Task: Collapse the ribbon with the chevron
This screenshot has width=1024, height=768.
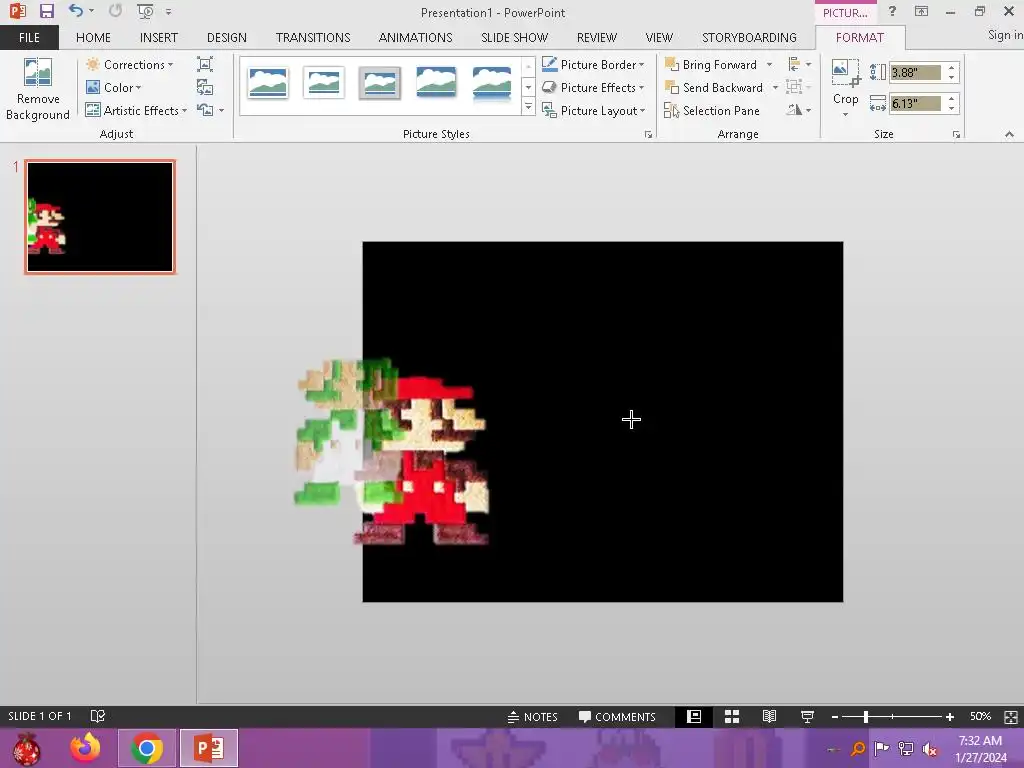Action: pos(1010,134)
